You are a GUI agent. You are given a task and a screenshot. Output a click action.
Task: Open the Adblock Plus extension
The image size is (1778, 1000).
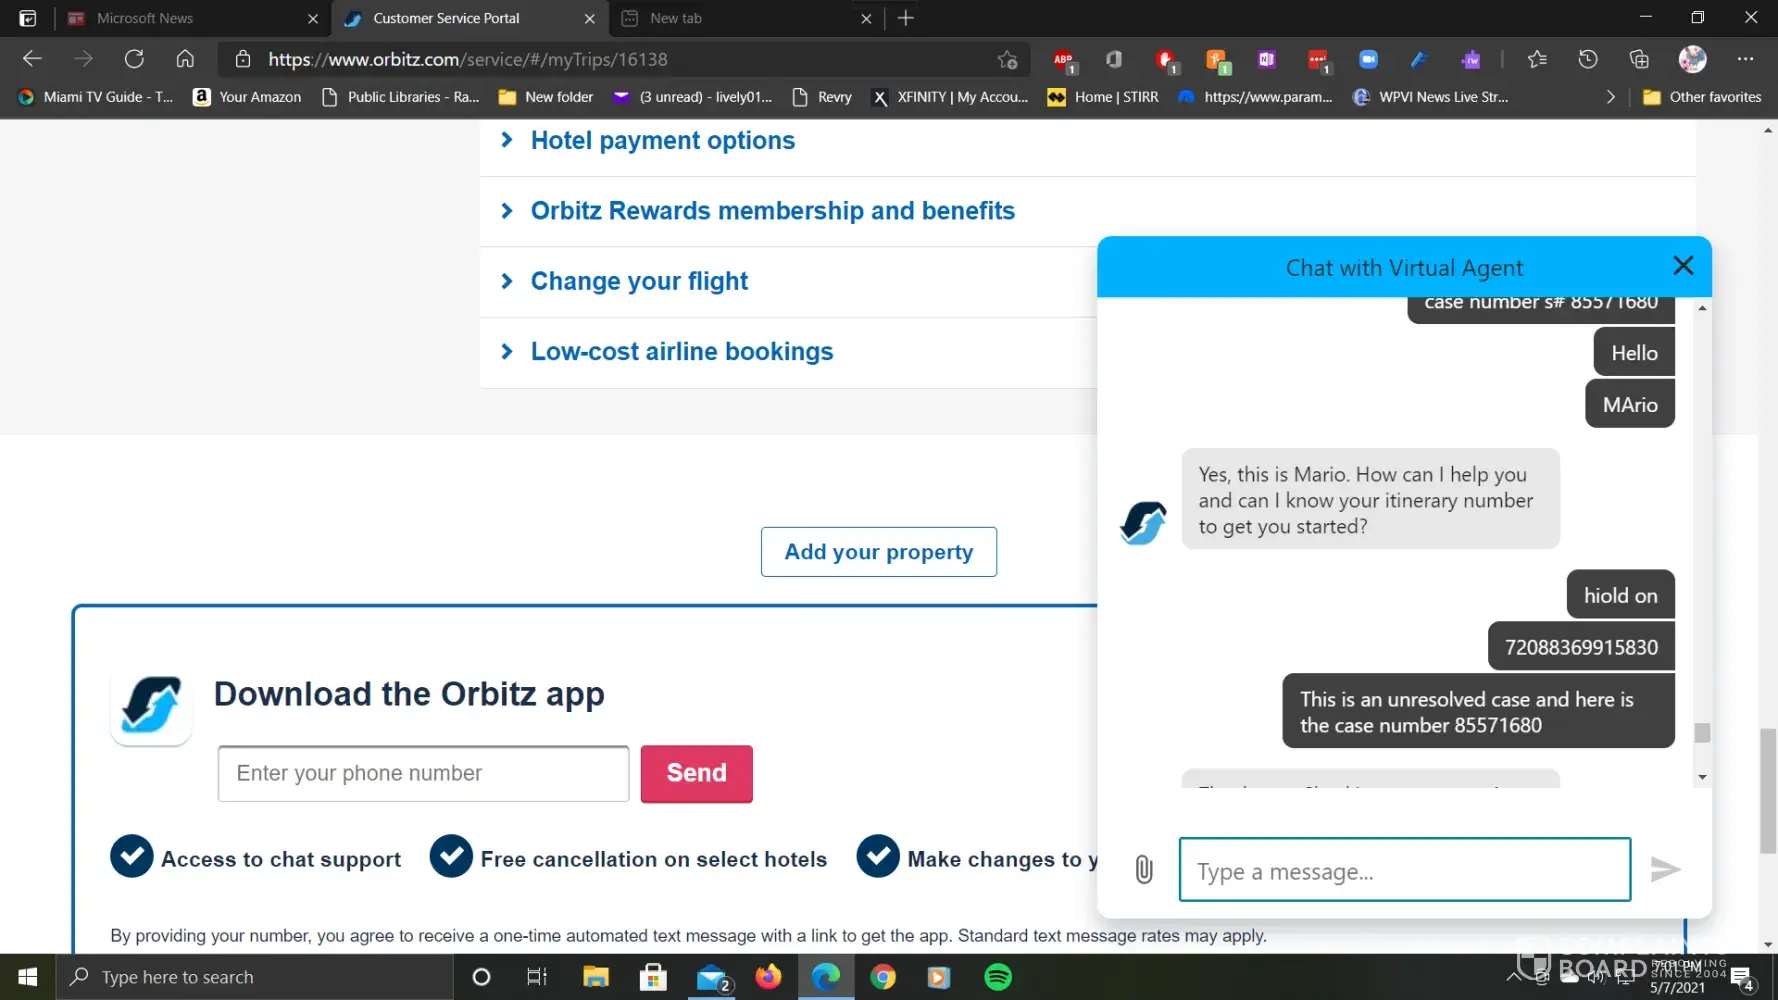(x=1064, y=60)
